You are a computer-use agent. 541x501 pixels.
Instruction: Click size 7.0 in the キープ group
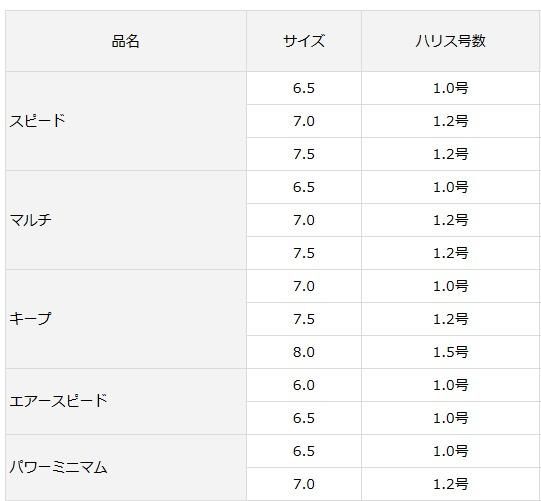tap(304, 286)
